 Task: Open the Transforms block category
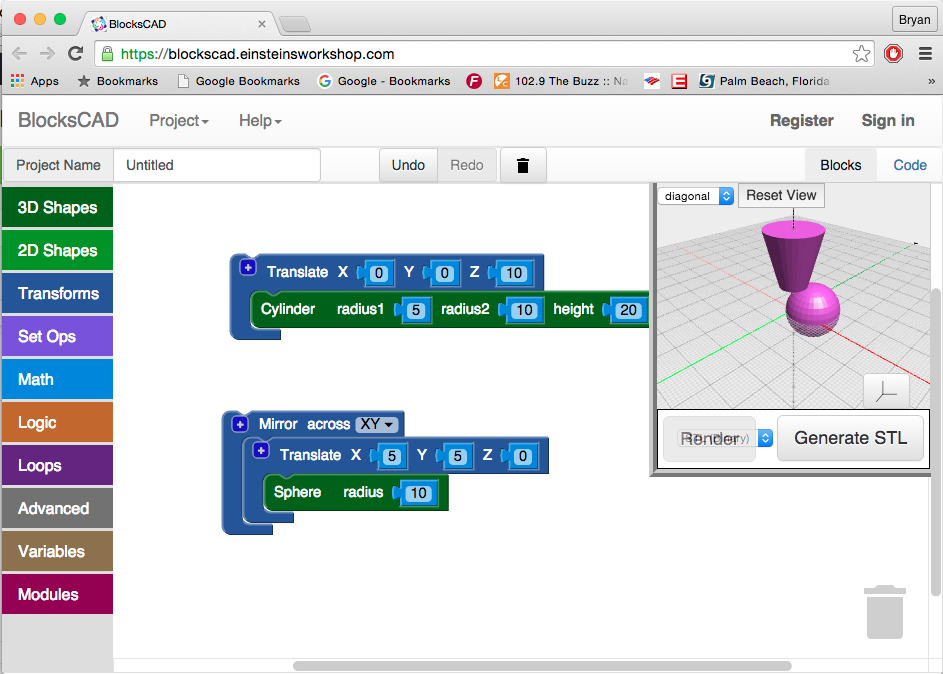coord(58,293)
